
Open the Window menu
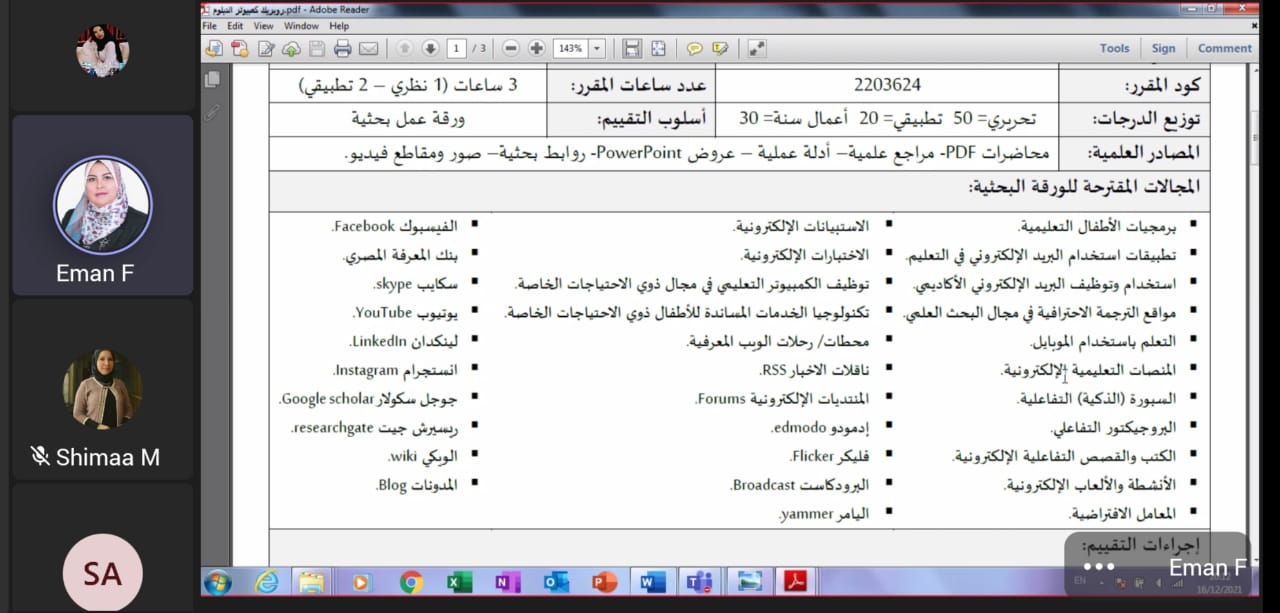point(301,26)
